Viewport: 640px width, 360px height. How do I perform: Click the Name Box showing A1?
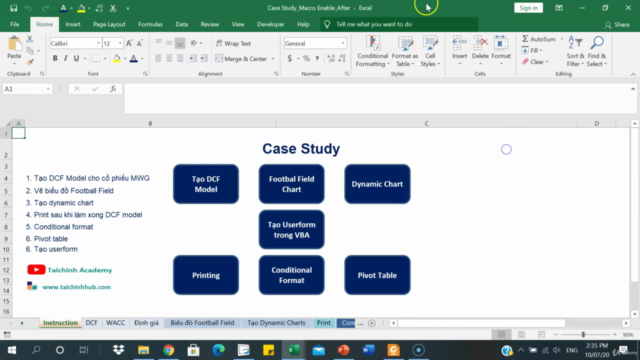click(27, 89)
